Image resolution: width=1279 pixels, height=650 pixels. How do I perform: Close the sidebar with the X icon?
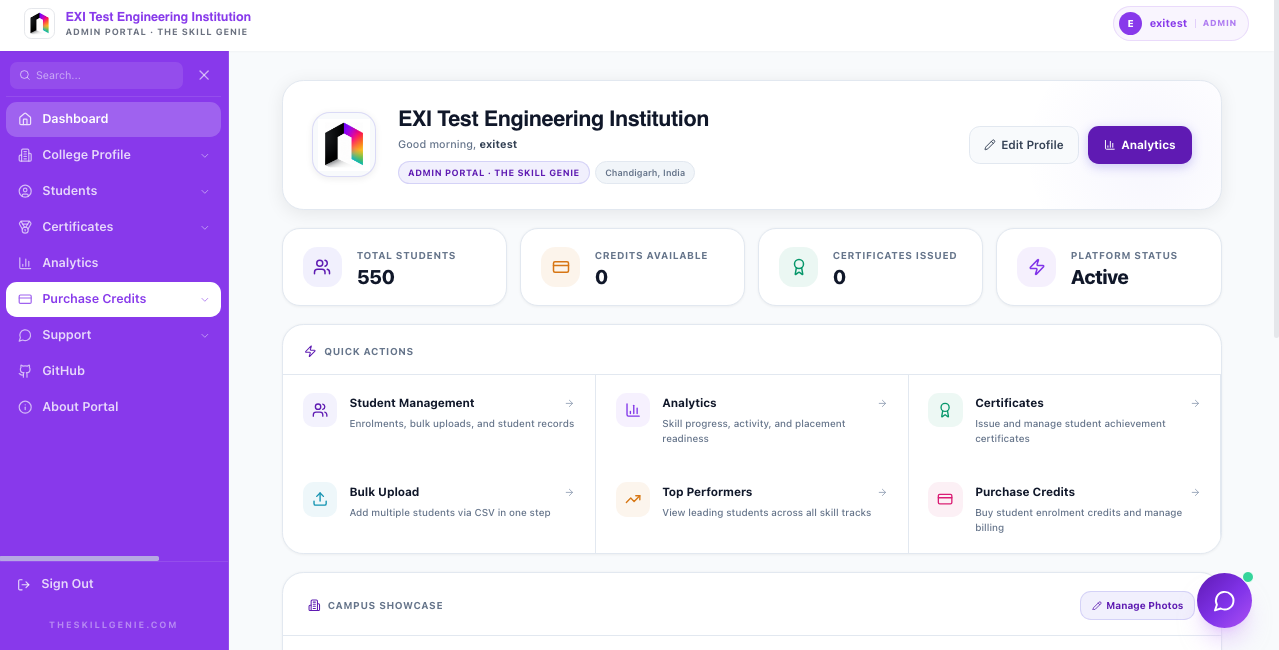(x=204, y=75)
